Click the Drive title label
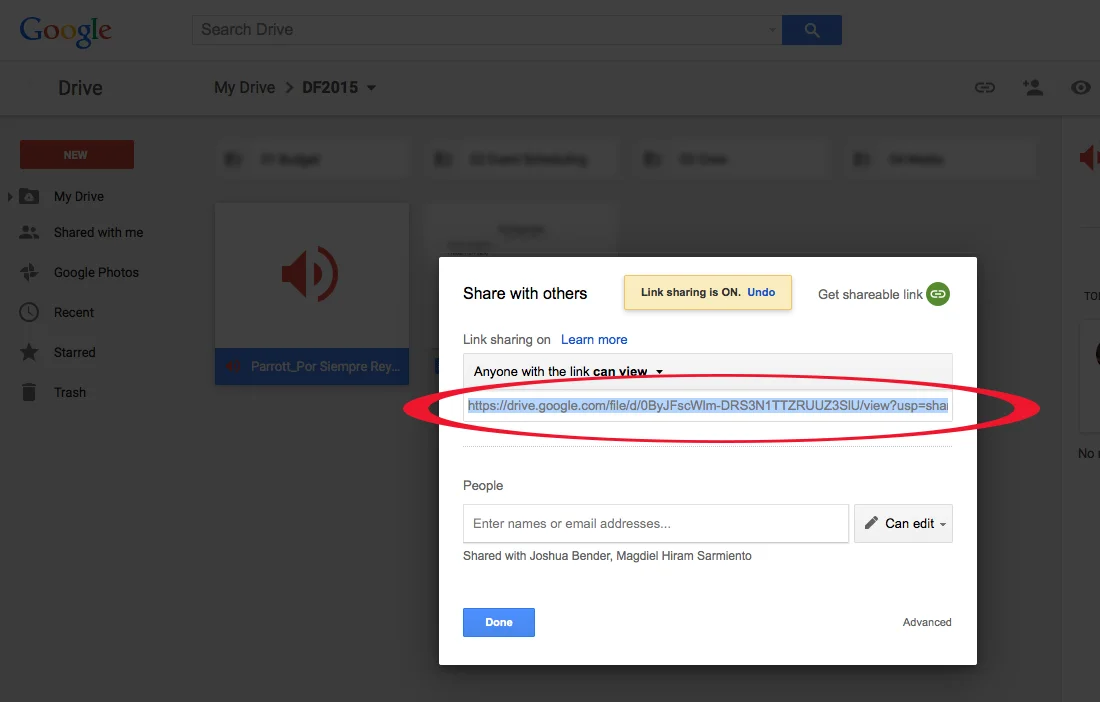The image size is (1100, 702). 80,88
